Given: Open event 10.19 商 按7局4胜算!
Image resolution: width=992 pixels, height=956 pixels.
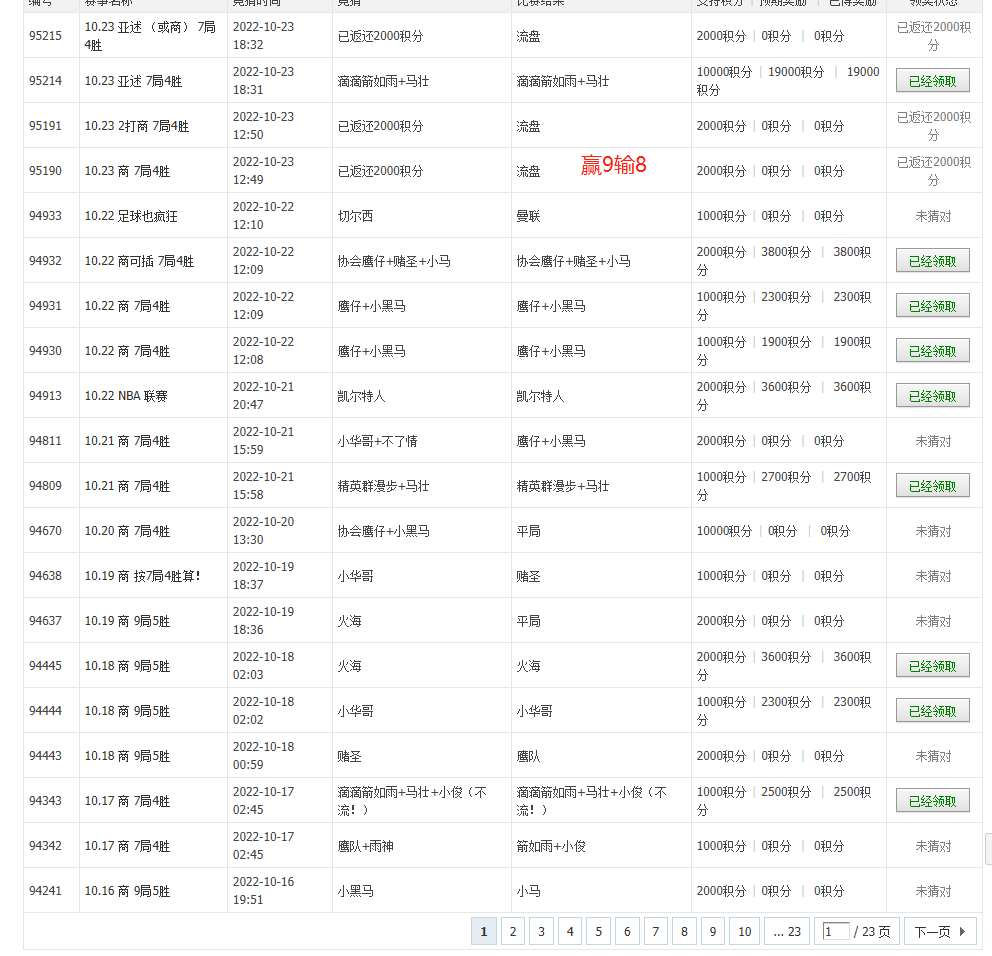Looking at the screenshot, I should [x=142, y=576].
